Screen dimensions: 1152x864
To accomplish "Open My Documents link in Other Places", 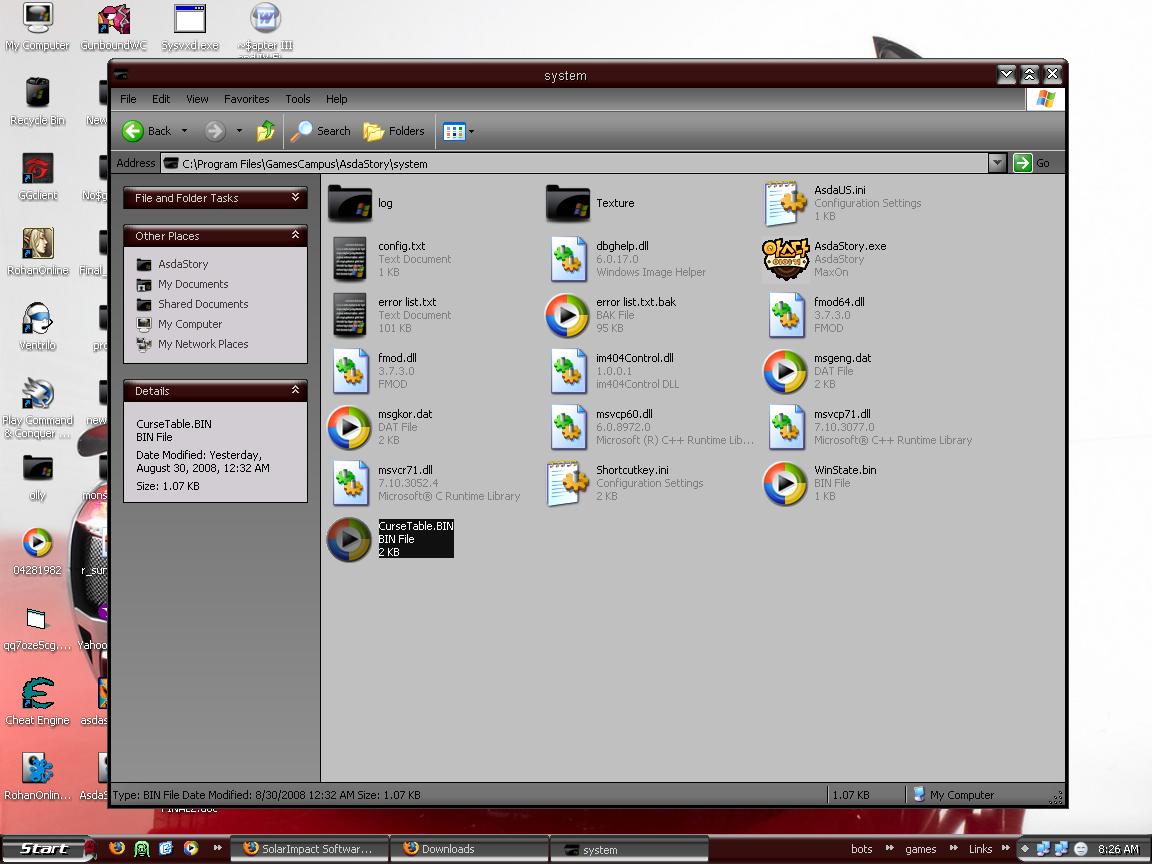I will tap(193, 284).
